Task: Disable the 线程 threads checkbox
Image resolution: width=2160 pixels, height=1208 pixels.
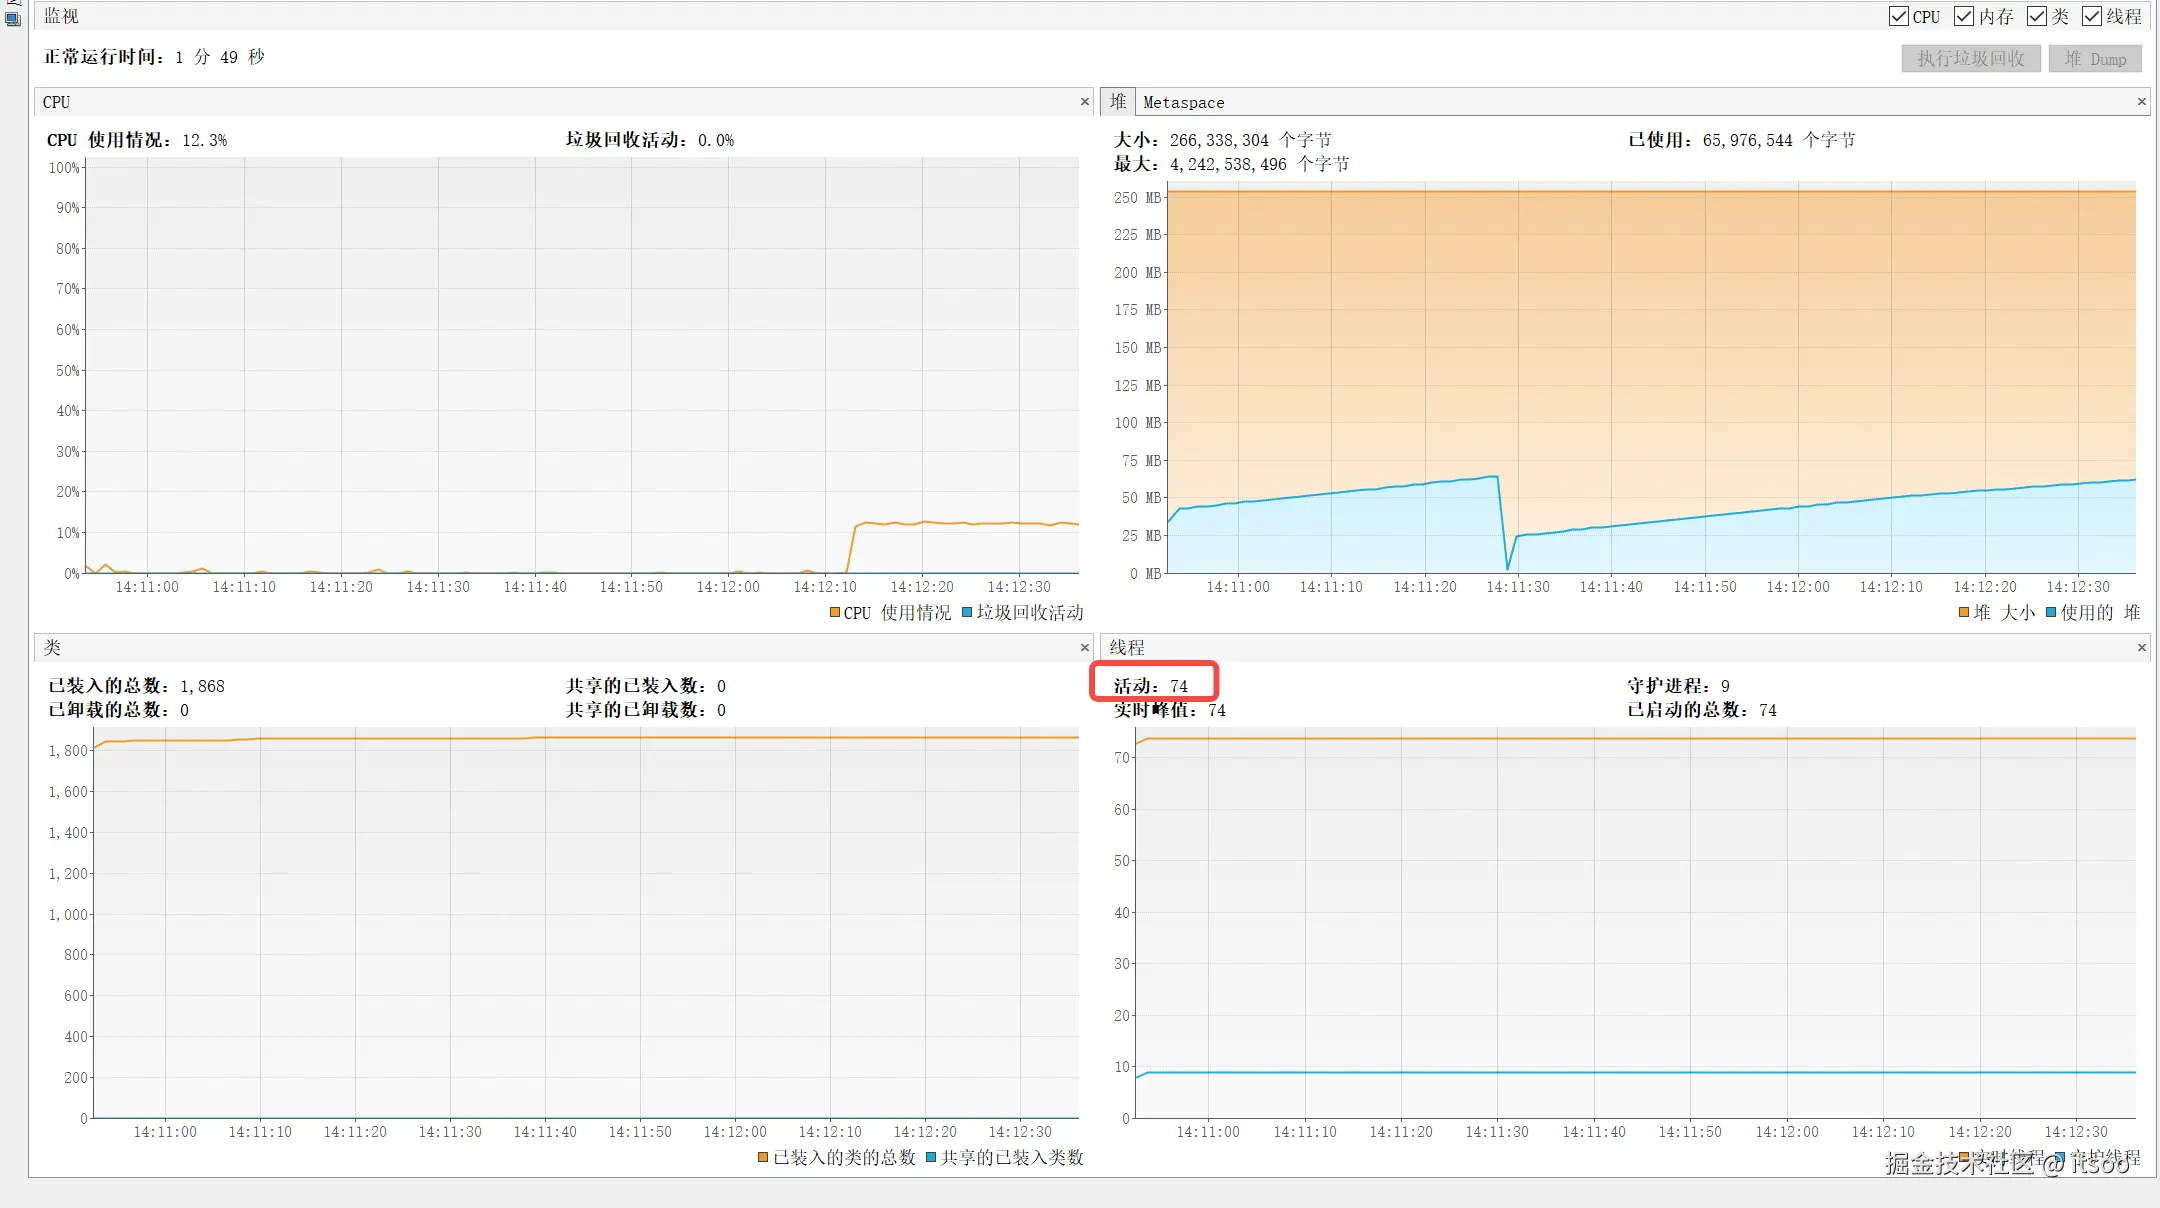Action: pos(2092,17)
